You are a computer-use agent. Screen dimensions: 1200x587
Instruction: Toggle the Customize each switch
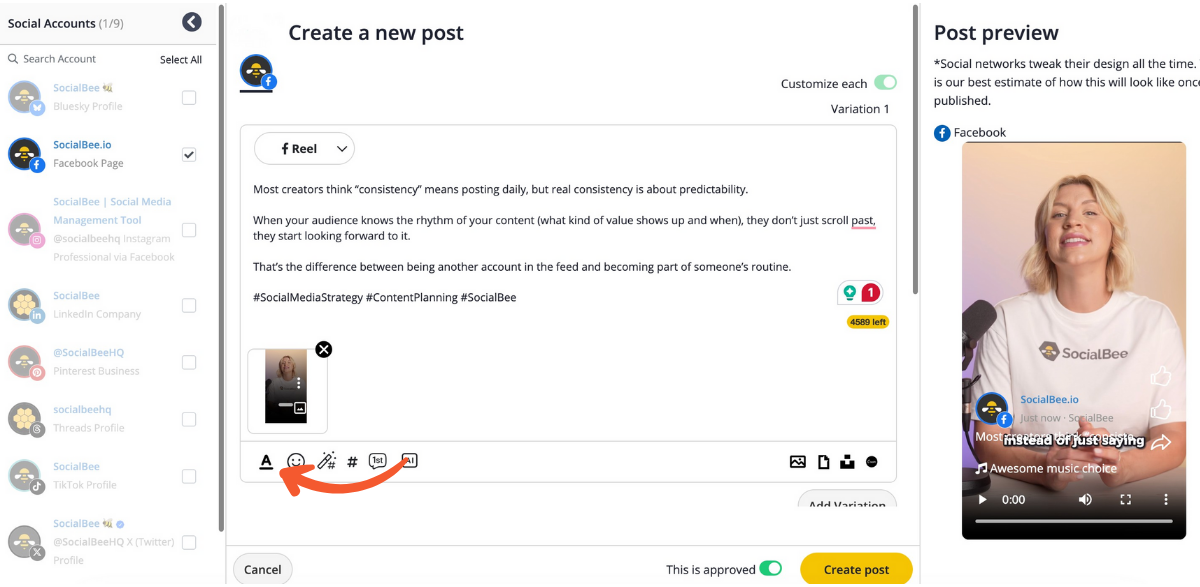(884, 83)
